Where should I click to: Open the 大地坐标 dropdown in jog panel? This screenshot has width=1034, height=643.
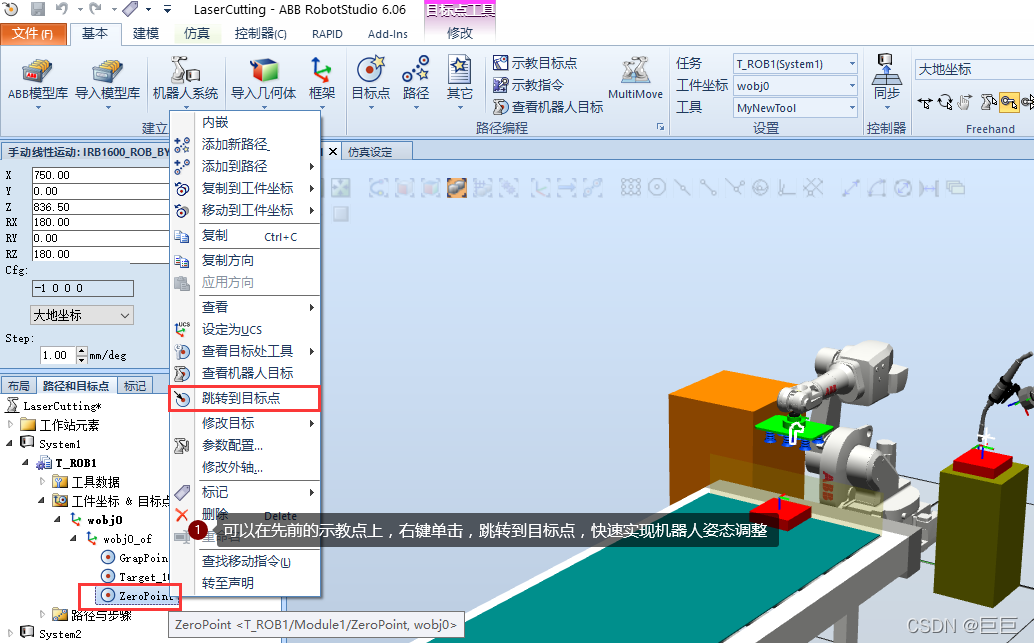coord(82,315)
